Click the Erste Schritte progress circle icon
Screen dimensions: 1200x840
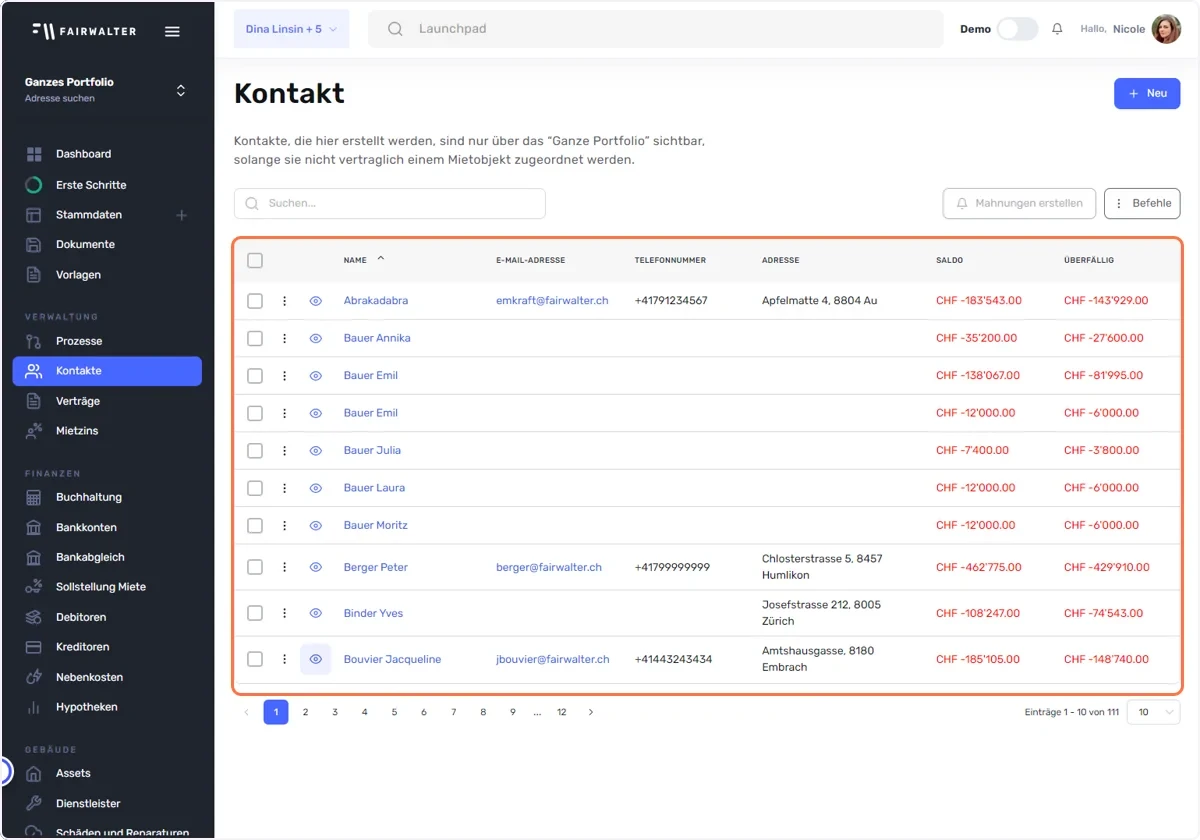point(34,185)
